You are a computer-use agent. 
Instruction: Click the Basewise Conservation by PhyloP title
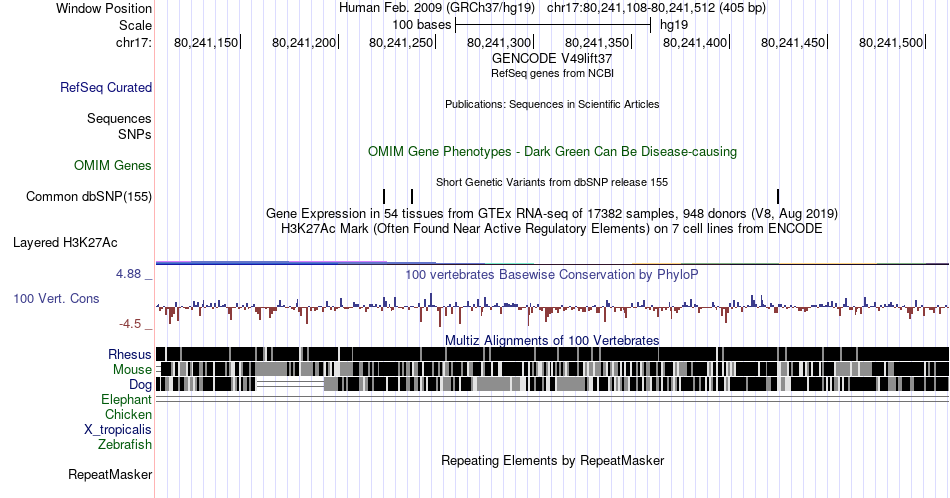[x=552, y=274]
